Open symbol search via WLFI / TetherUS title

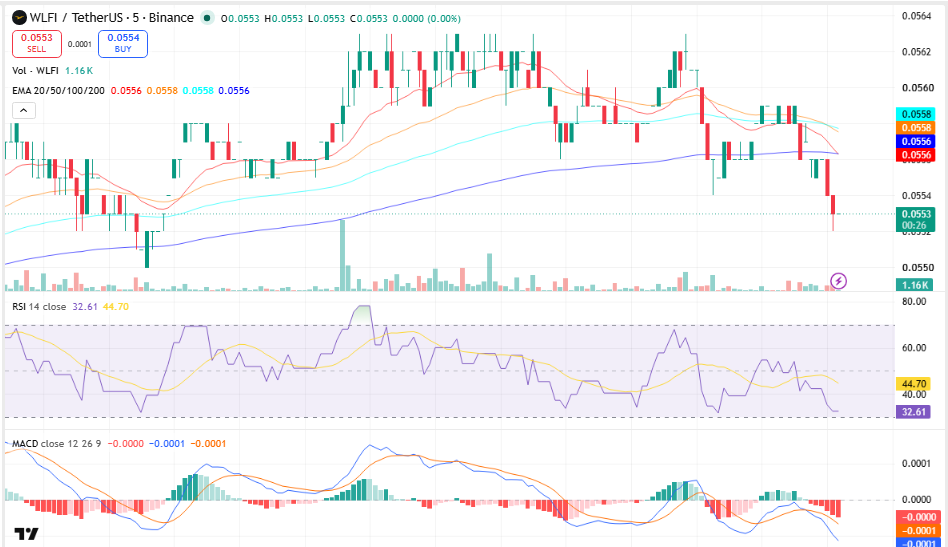[111, 18]
